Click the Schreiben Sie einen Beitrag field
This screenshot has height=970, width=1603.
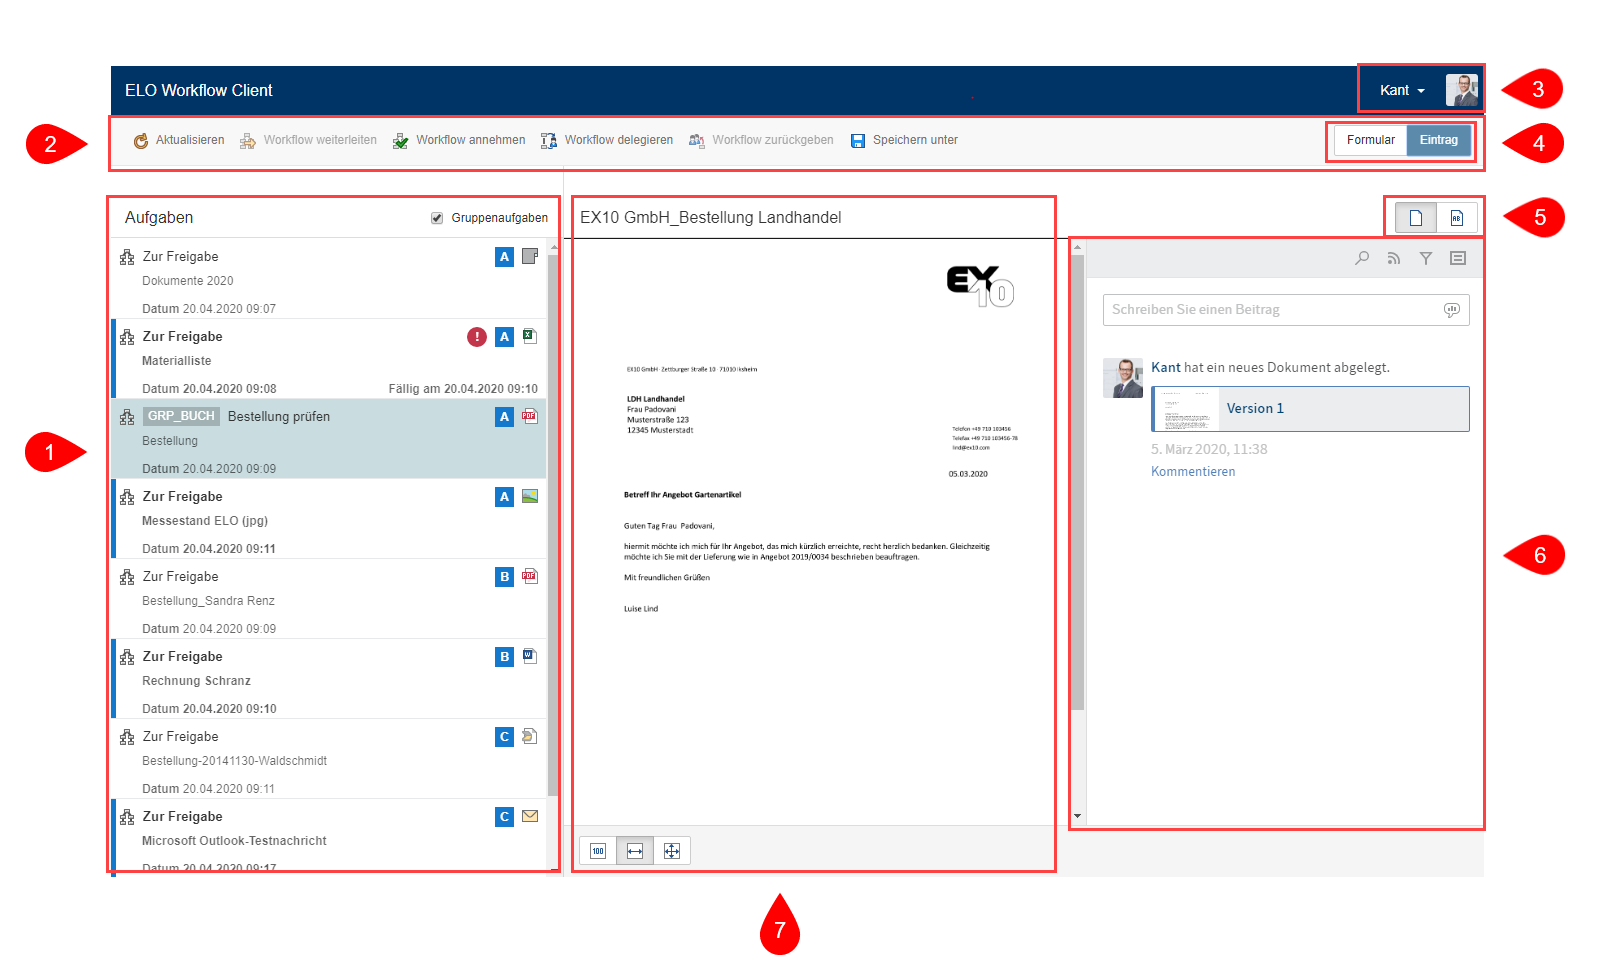tap(1272, 310)
